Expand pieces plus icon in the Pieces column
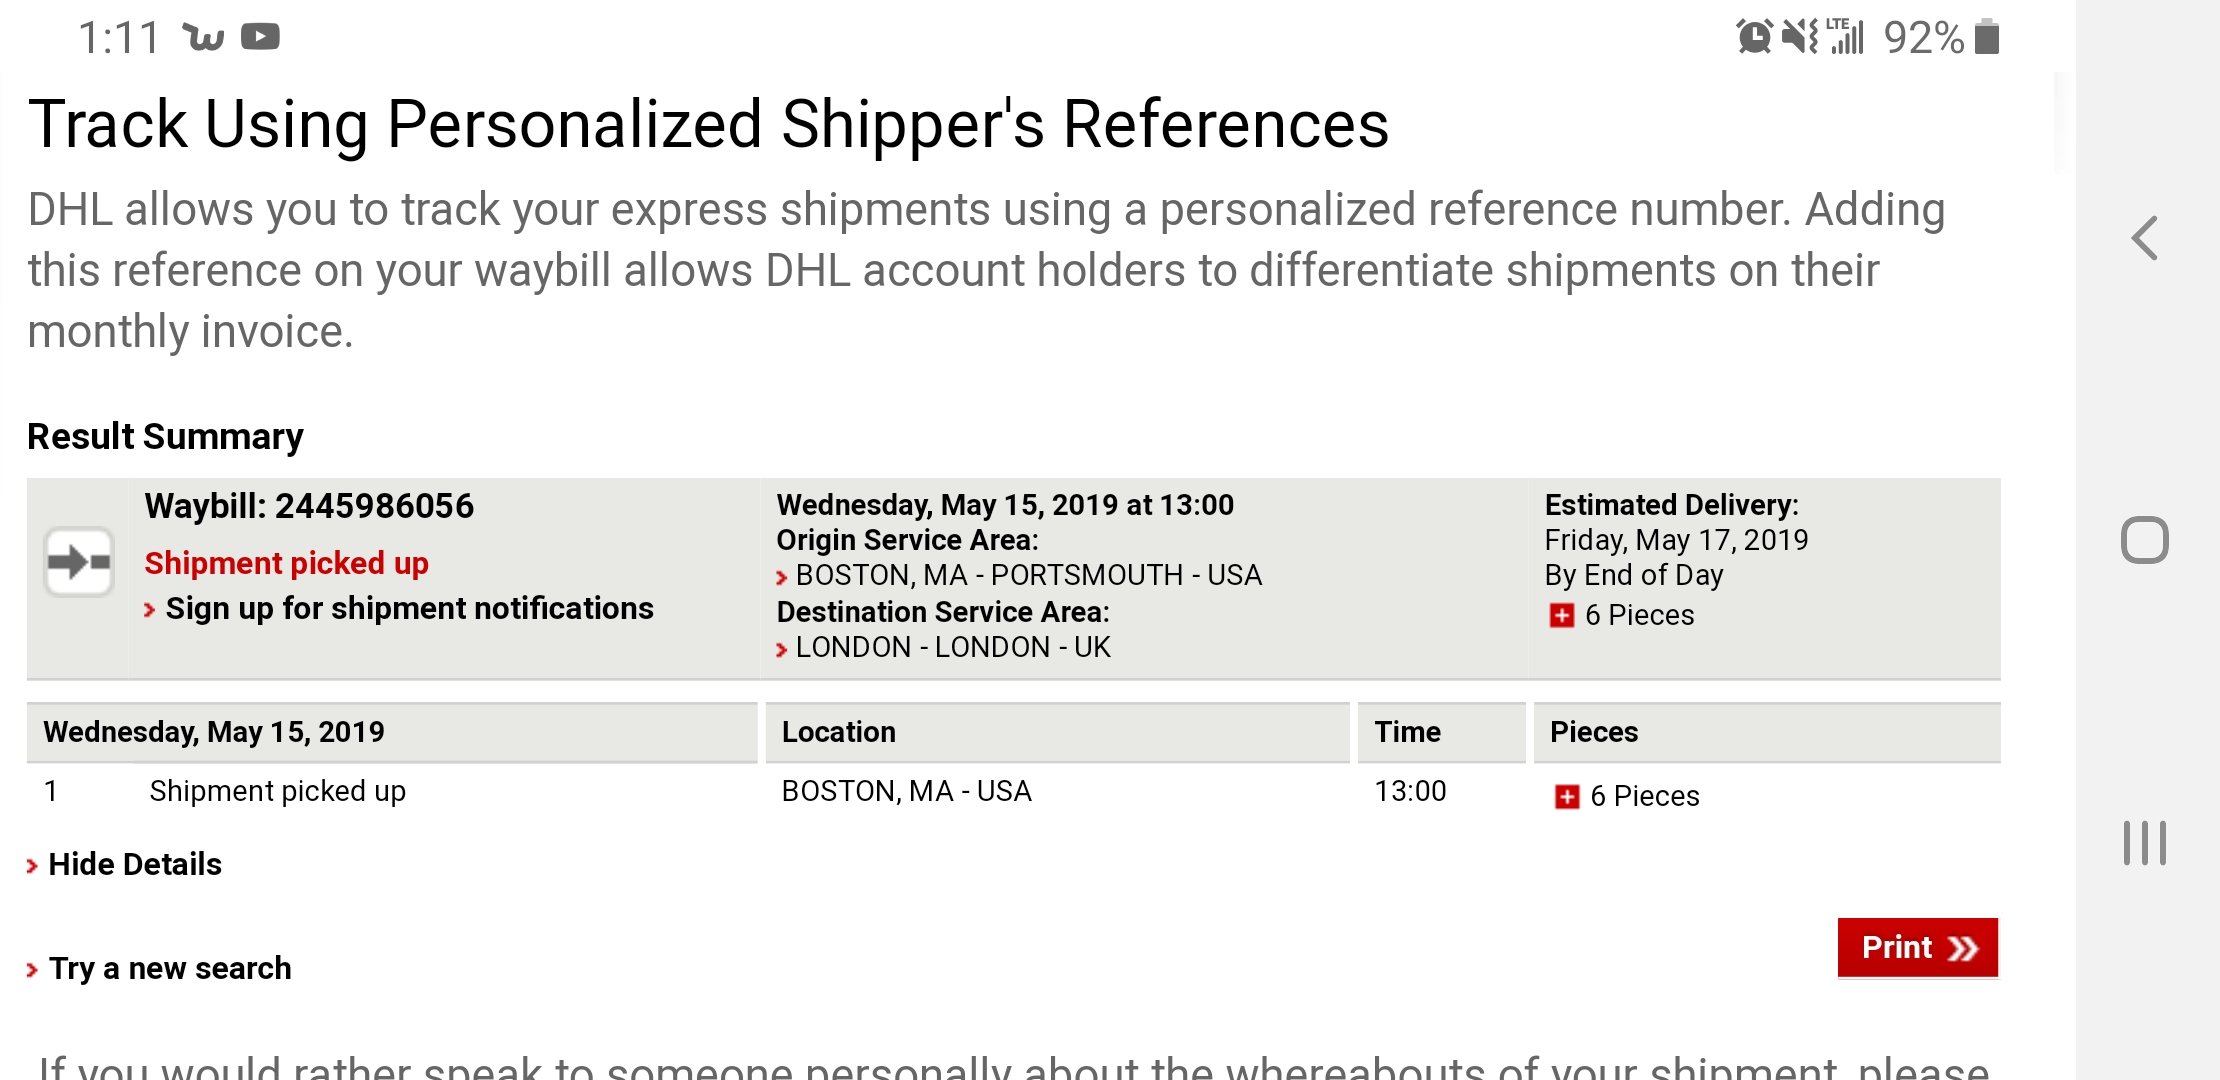 (1567, 797)
